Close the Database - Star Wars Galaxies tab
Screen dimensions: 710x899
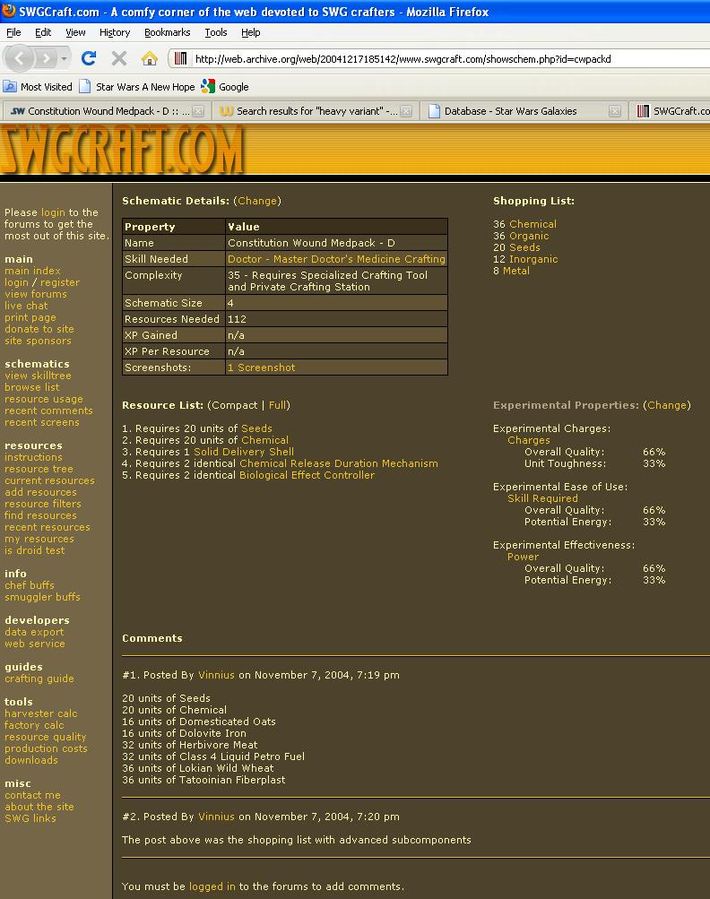614,111
